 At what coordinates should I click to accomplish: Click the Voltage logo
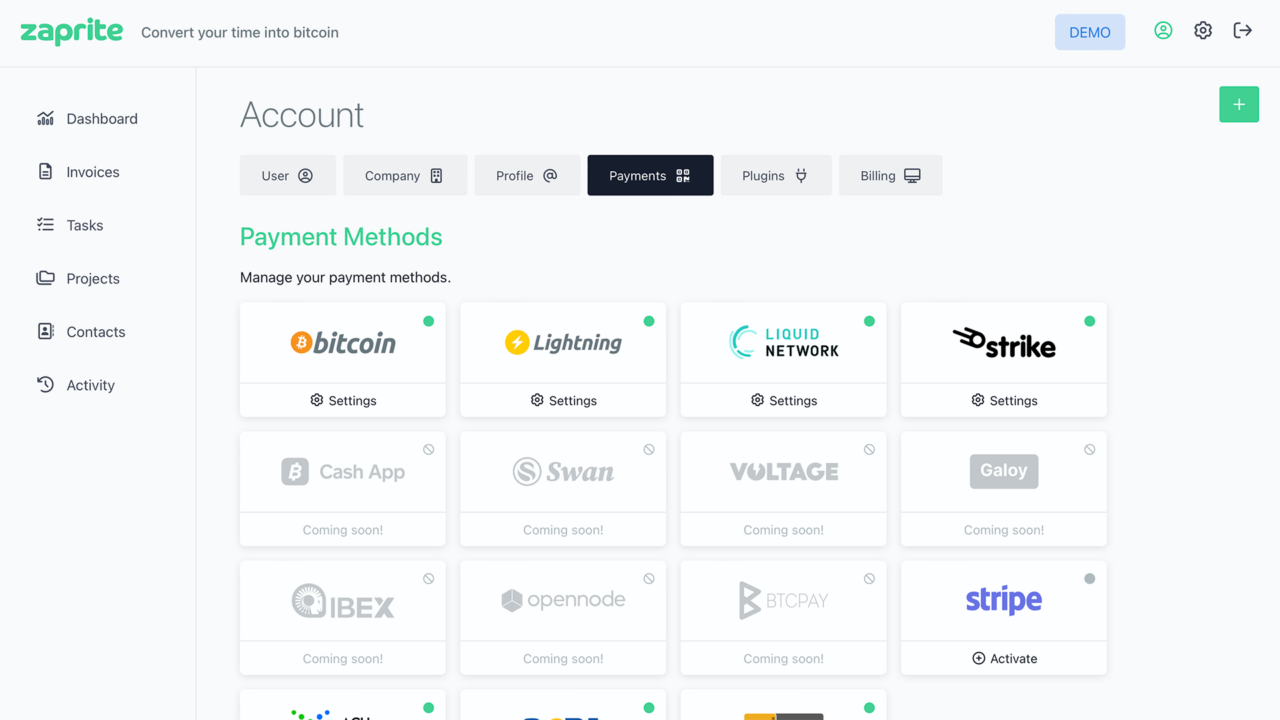pos(784,471)
